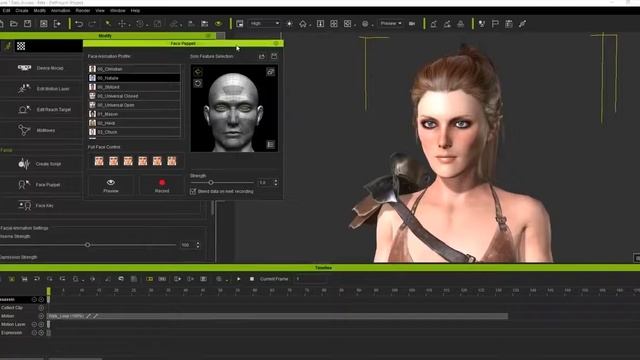The width and height of the screenshot is (640, 360).
Task: Click the Stop button in Timeline
Action: (252, 279)
